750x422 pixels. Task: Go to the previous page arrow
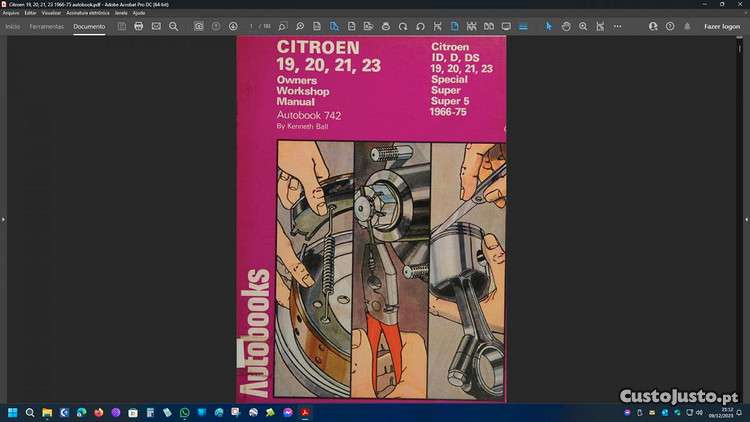(x=216, y=26)
